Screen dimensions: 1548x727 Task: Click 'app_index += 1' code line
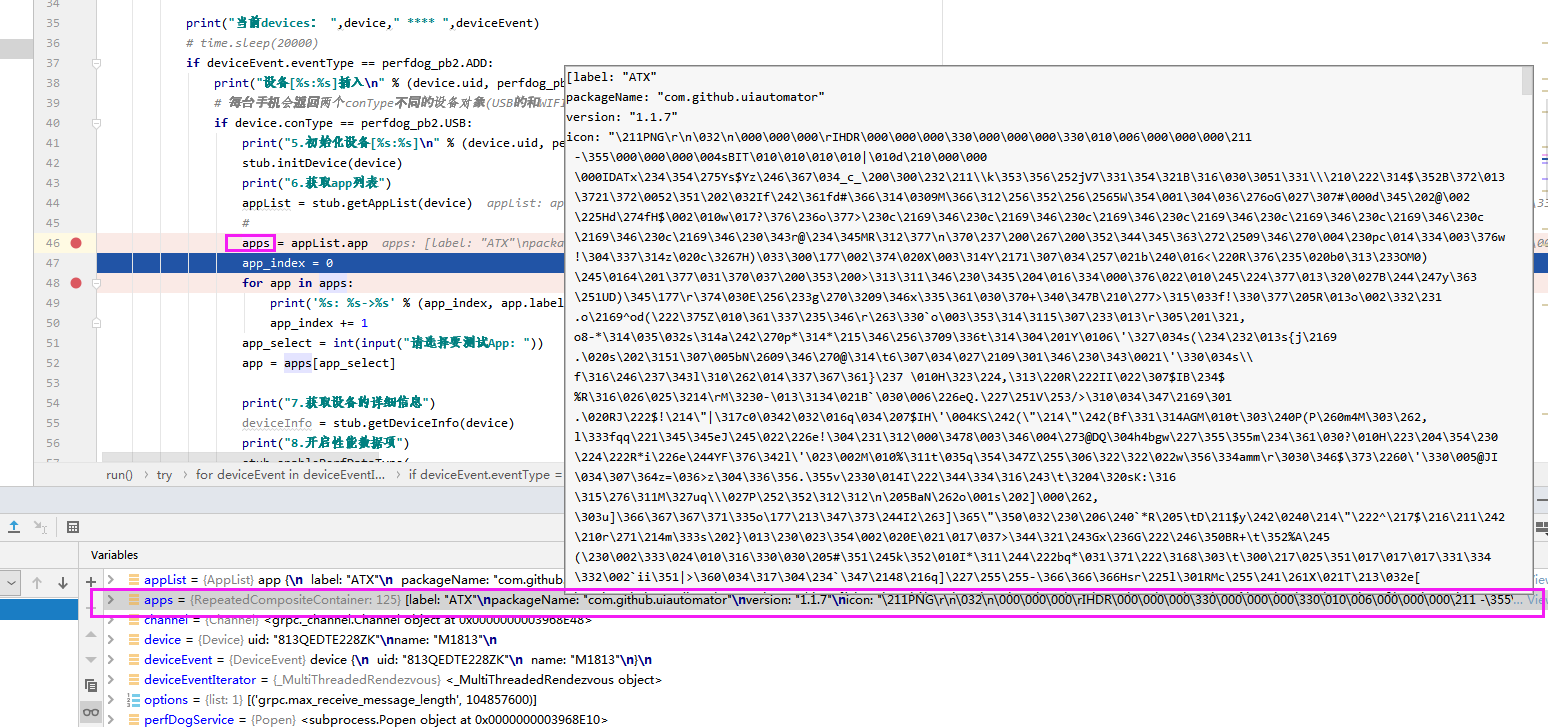(x=319, y=323)
